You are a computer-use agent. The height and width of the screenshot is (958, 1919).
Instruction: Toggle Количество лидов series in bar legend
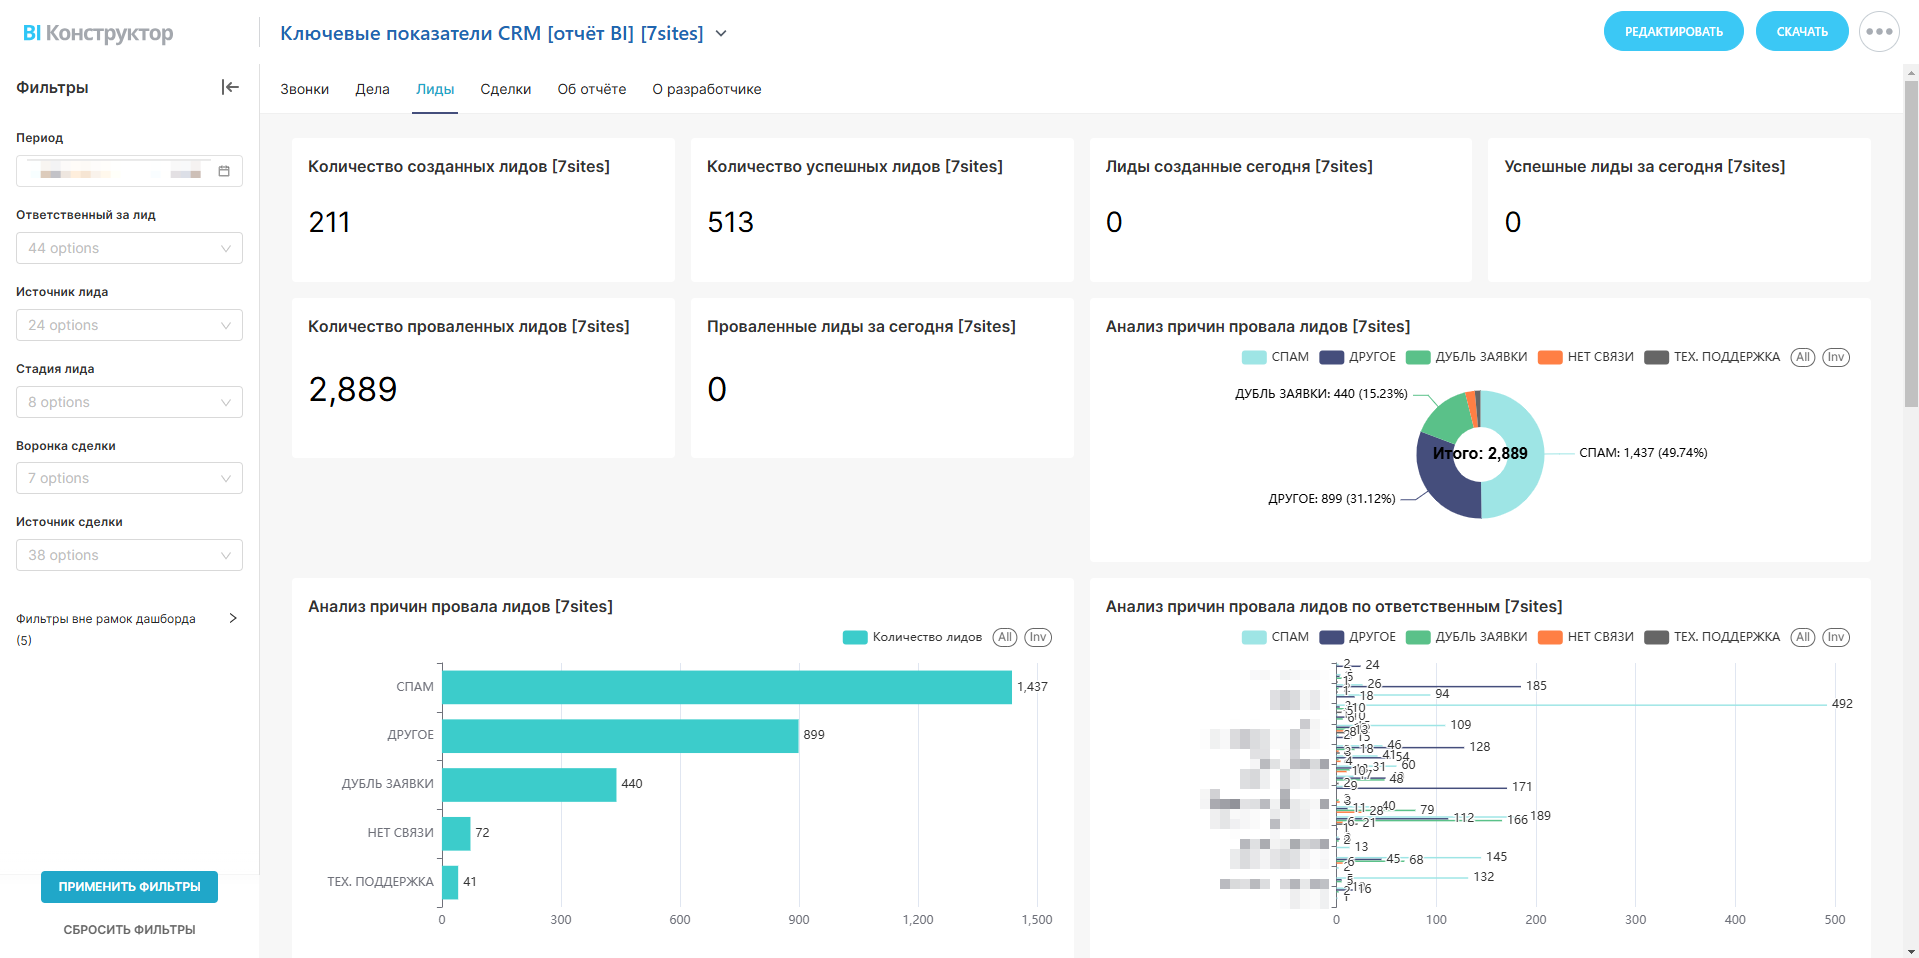[912, 637]
